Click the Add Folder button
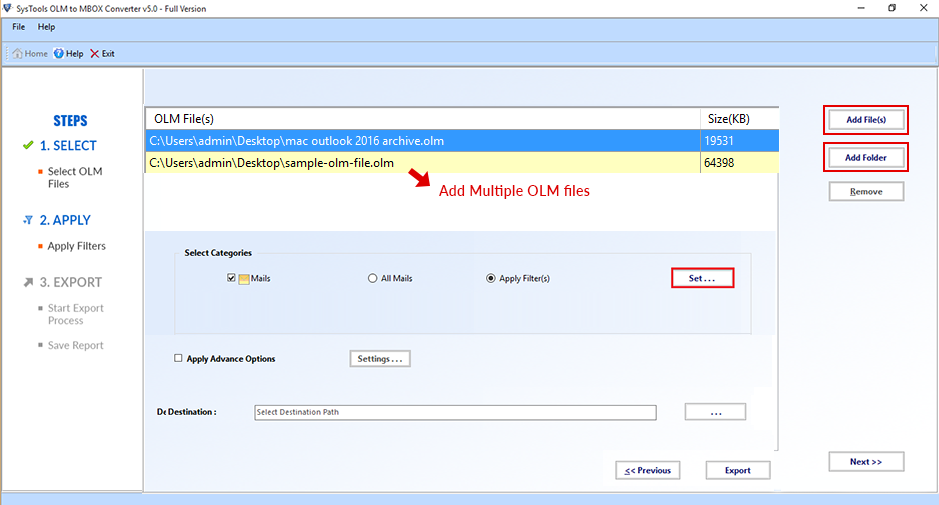 [866, 158]
